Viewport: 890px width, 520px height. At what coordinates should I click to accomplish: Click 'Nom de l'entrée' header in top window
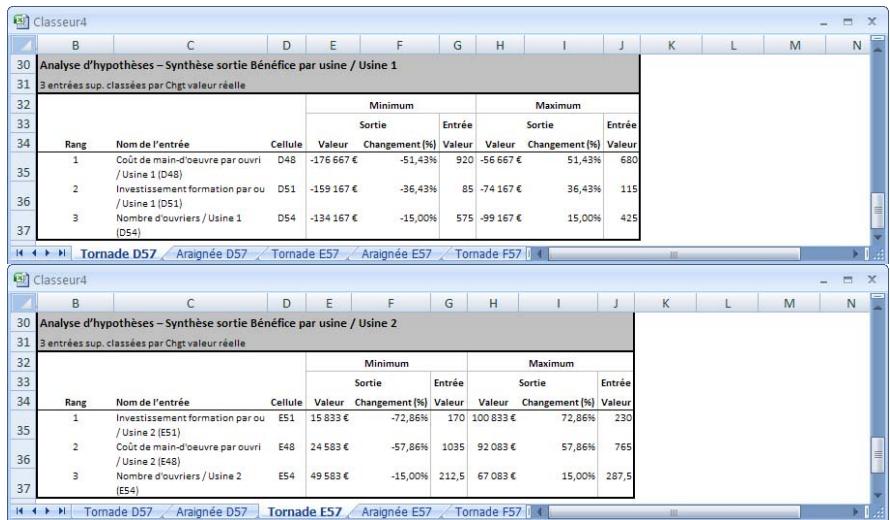(x=153, y=144)
